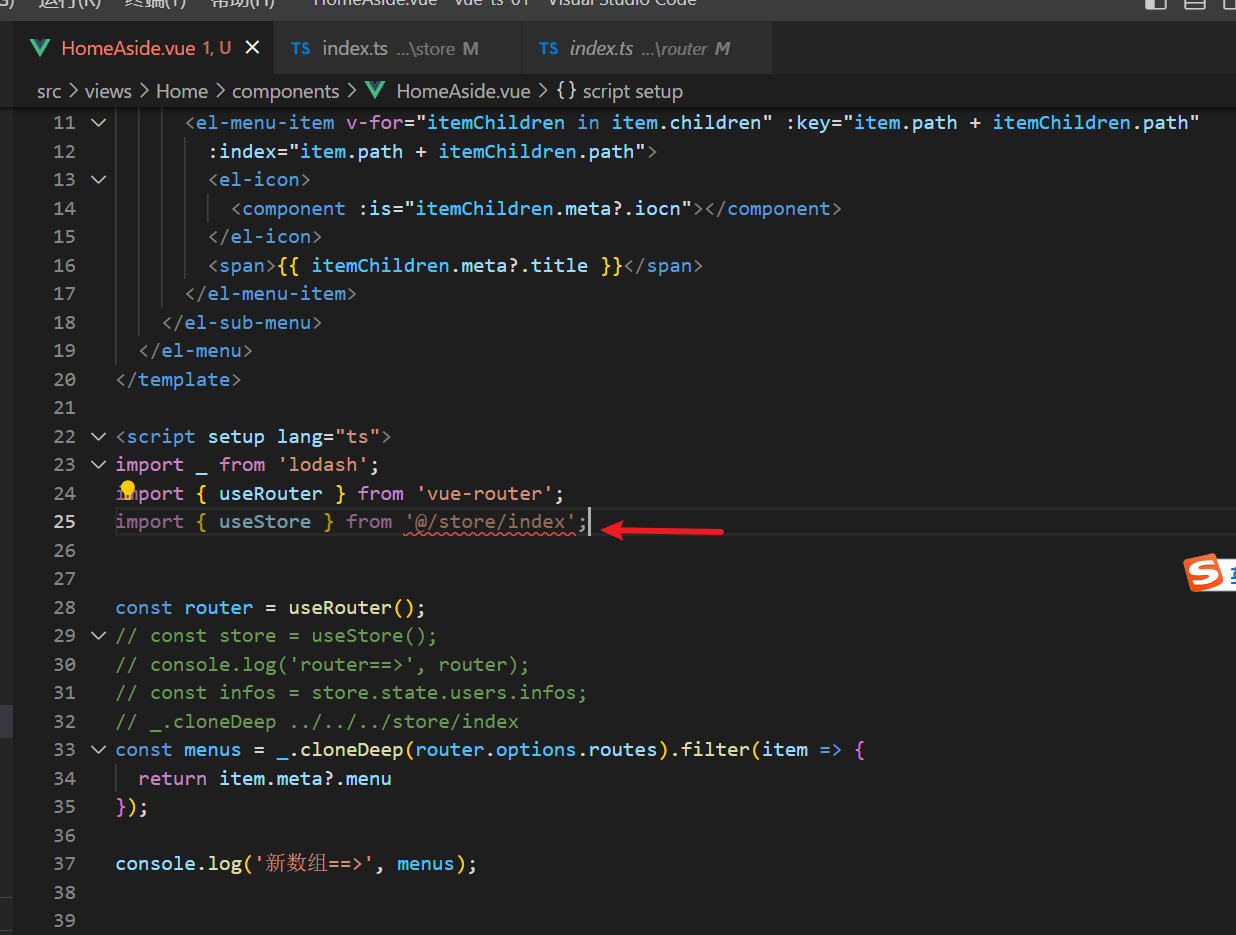This screenshot has width=1236, height=935.
Task: Click the Sogou input method icon
Action: tap(1204, 573)
